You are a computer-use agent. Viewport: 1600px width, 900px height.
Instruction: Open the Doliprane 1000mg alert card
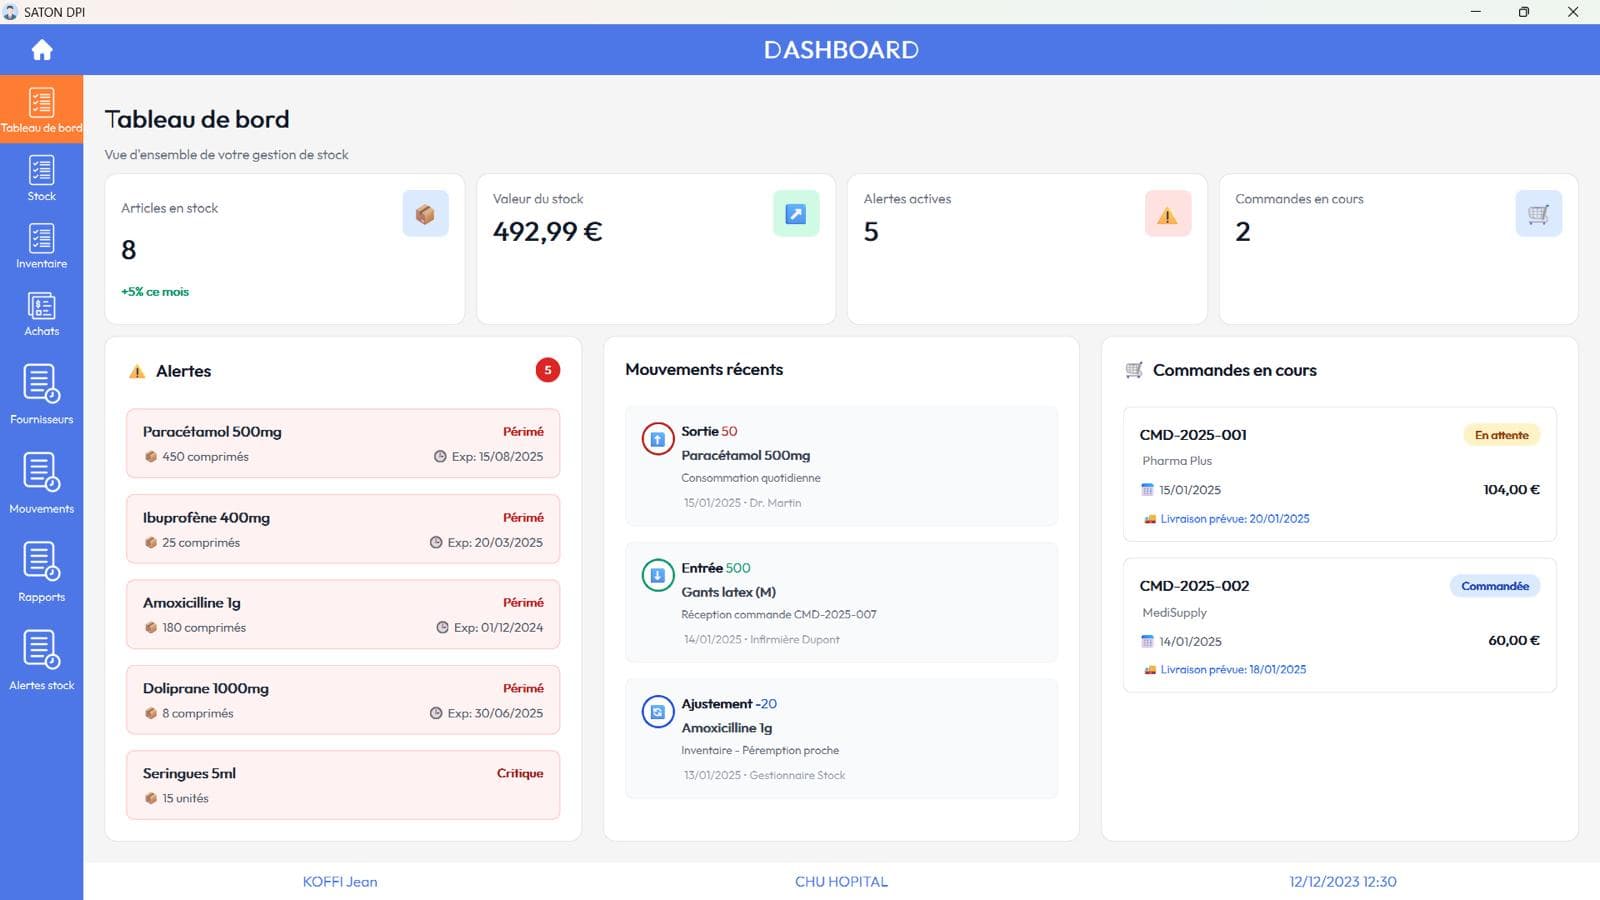coord(343,700)
